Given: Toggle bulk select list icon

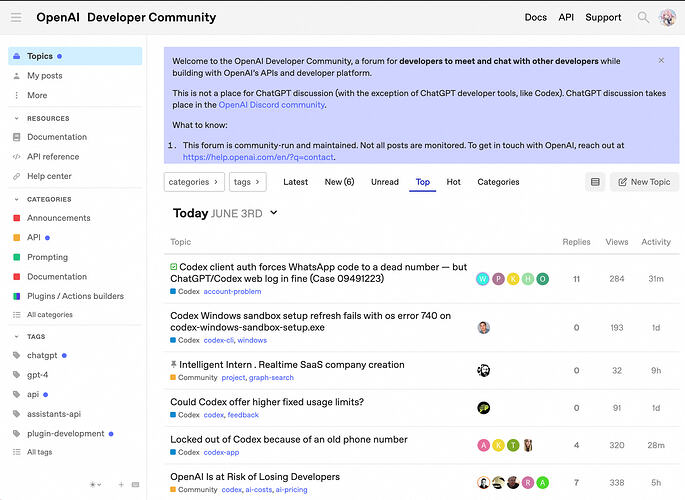Looking at the screenshot, I should coord(595,182).
